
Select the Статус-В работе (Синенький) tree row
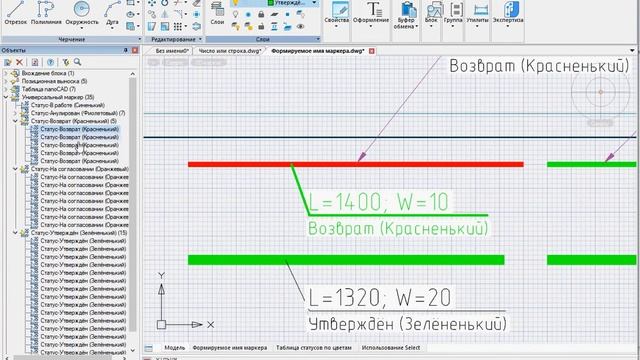pyautogui.click(x=67, y=105)
